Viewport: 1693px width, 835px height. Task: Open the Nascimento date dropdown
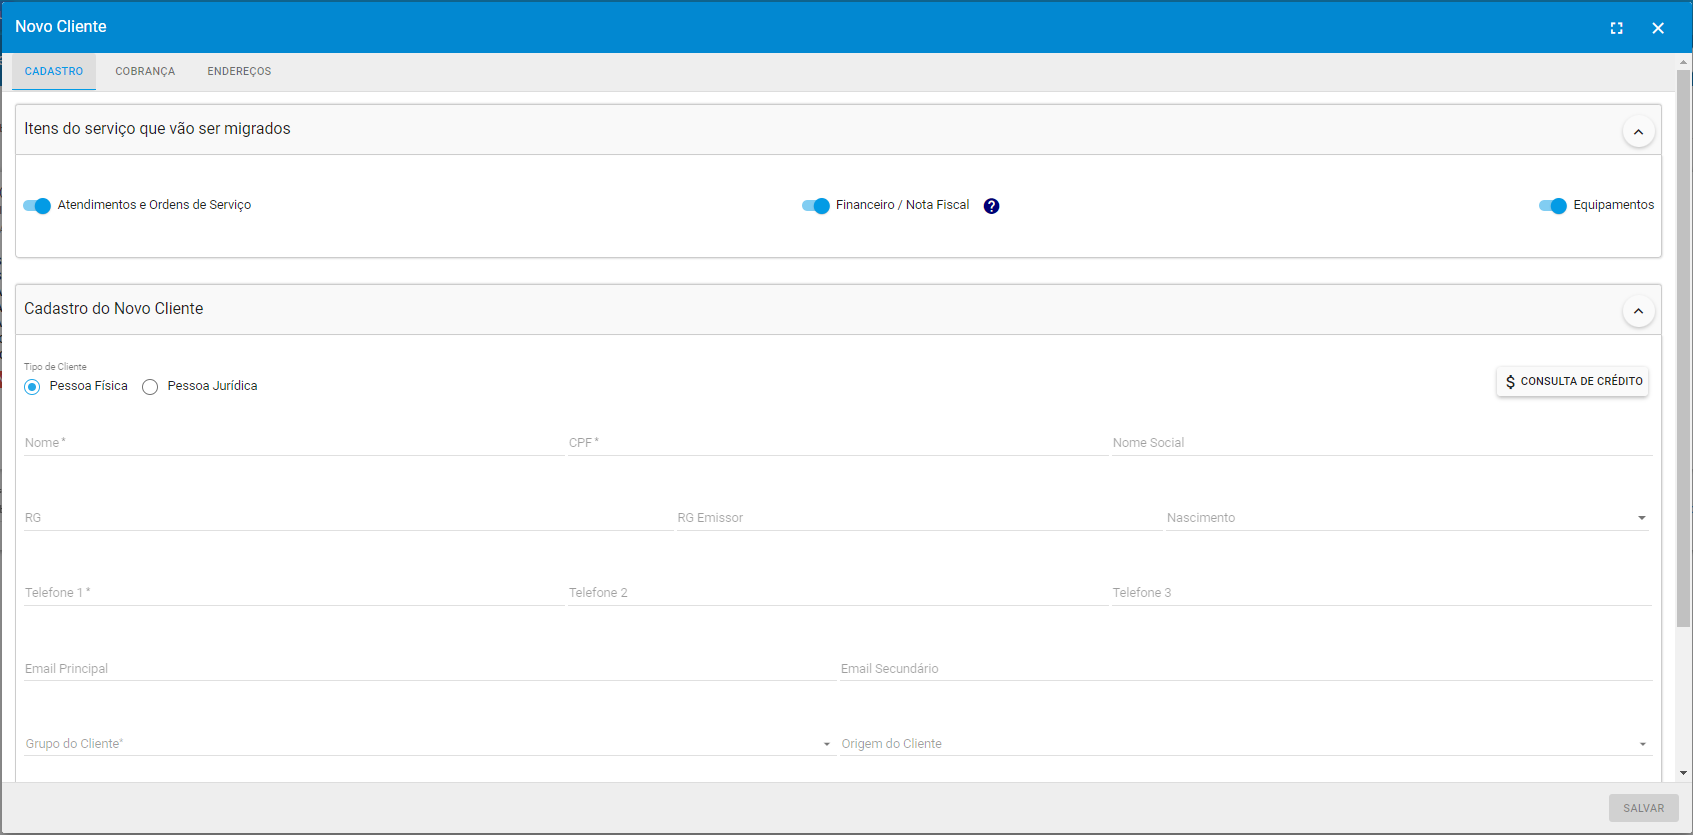click(1642, 518)
